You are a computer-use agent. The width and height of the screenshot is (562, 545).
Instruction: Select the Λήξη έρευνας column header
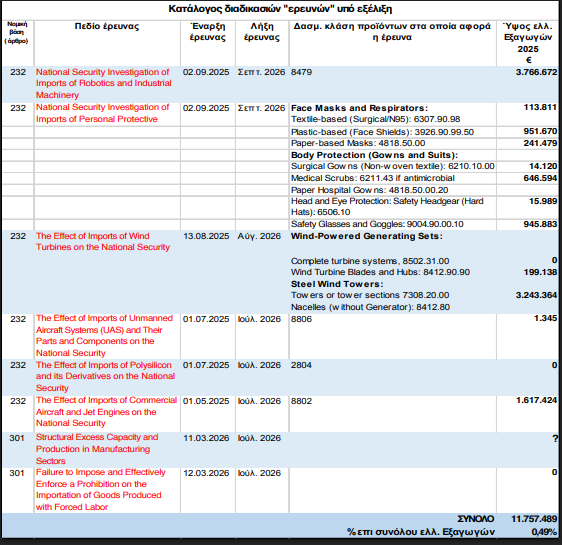tap(262, 32)
